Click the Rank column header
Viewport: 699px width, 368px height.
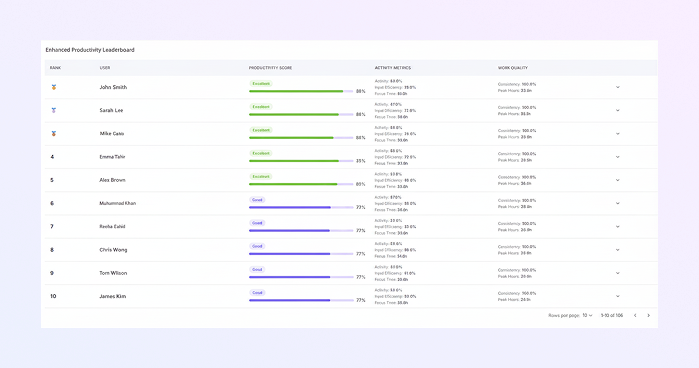point(55,68)
